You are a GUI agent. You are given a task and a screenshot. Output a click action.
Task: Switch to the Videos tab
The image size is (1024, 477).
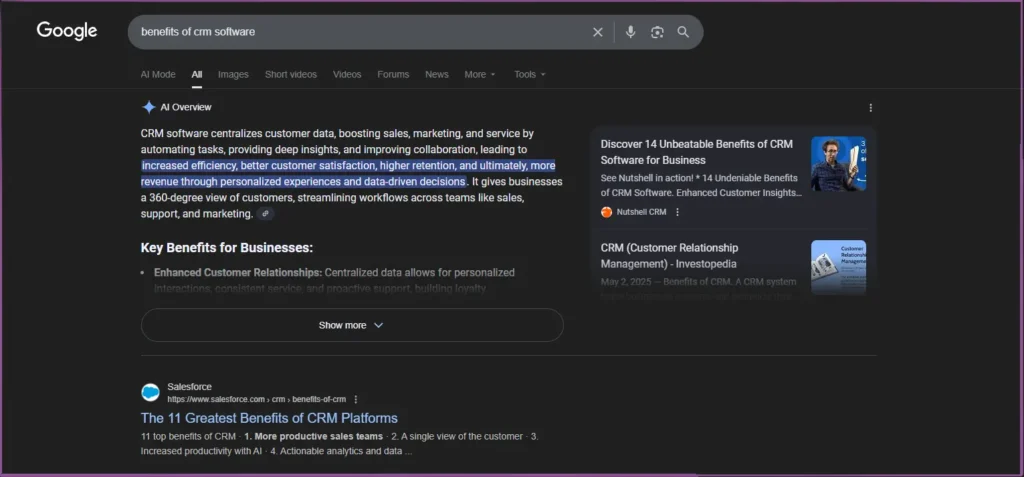coord(347,74)
